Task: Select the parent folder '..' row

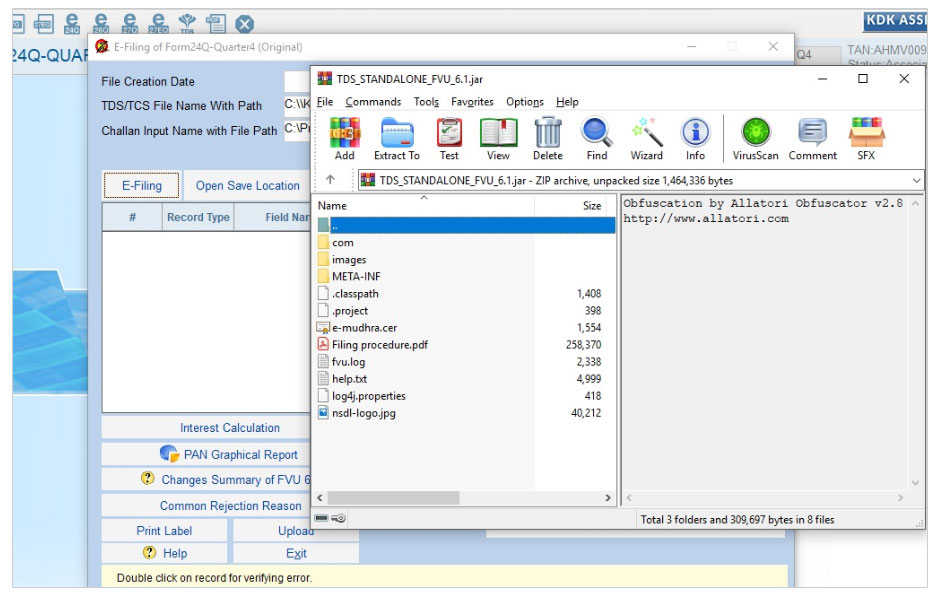Action: coord(465,225)
